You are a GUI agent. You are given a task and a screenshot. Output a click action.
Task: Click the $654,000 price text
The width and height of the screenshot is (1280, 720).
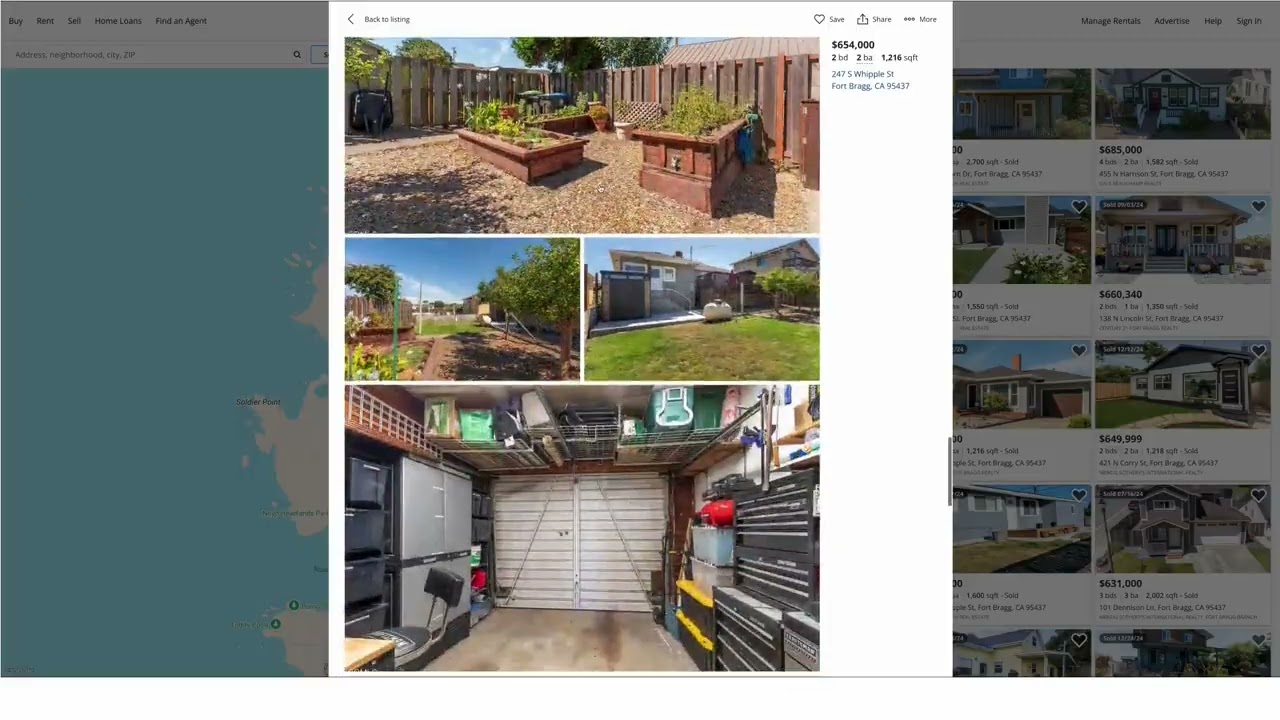pyautogui.click(x=853, y=45)
